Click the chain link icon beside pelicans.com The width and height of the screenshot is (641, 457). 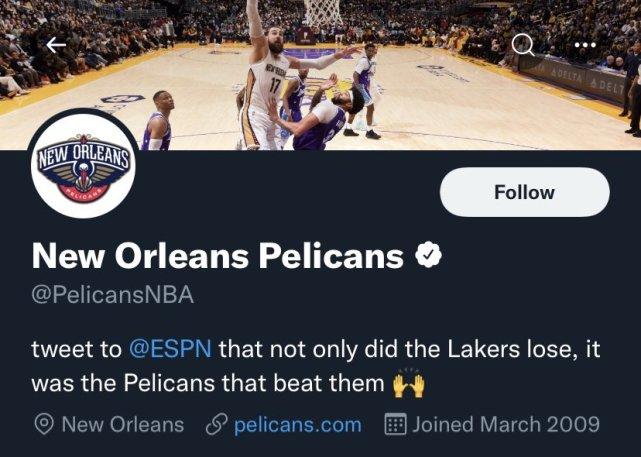point(213,424)
